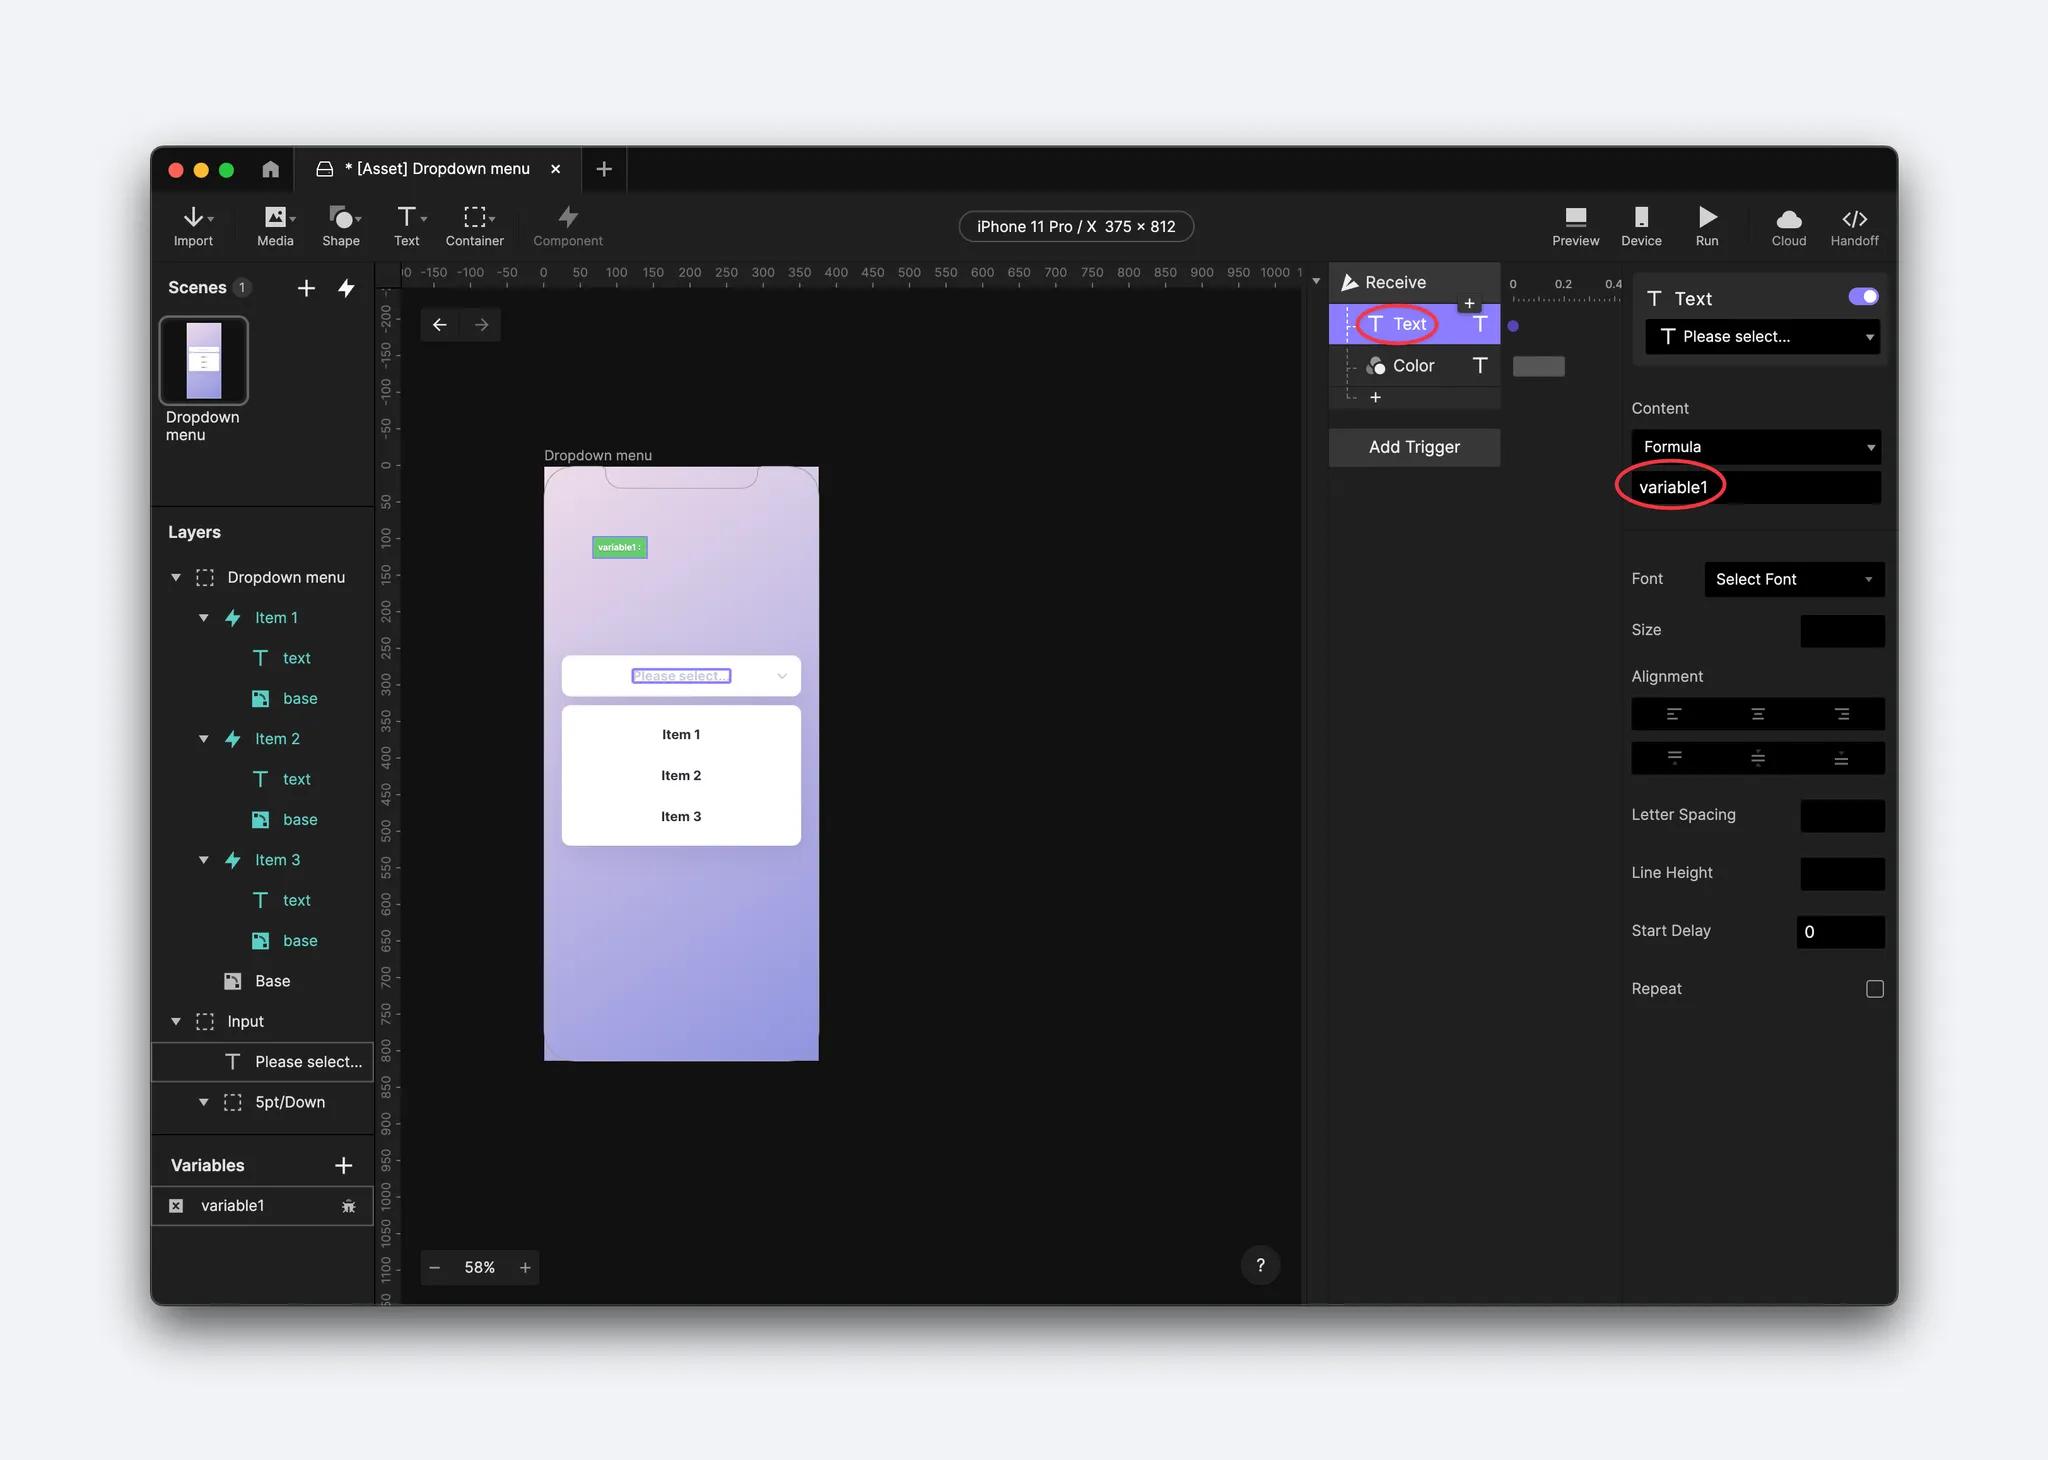Select the Dropdown menu scene thumbnail
This screenshot has width=2048, height=1460.
[204, 360]
